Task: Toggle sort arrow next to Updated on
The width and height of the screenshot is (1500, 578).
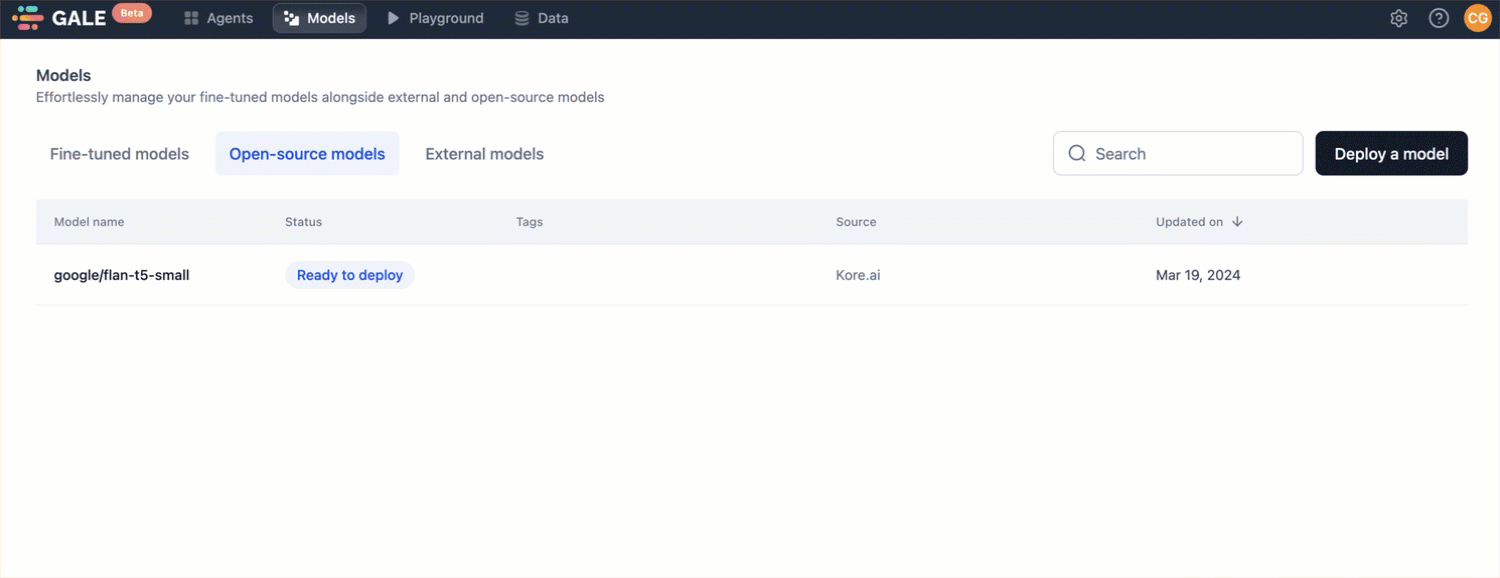Action: [1237, 222]
